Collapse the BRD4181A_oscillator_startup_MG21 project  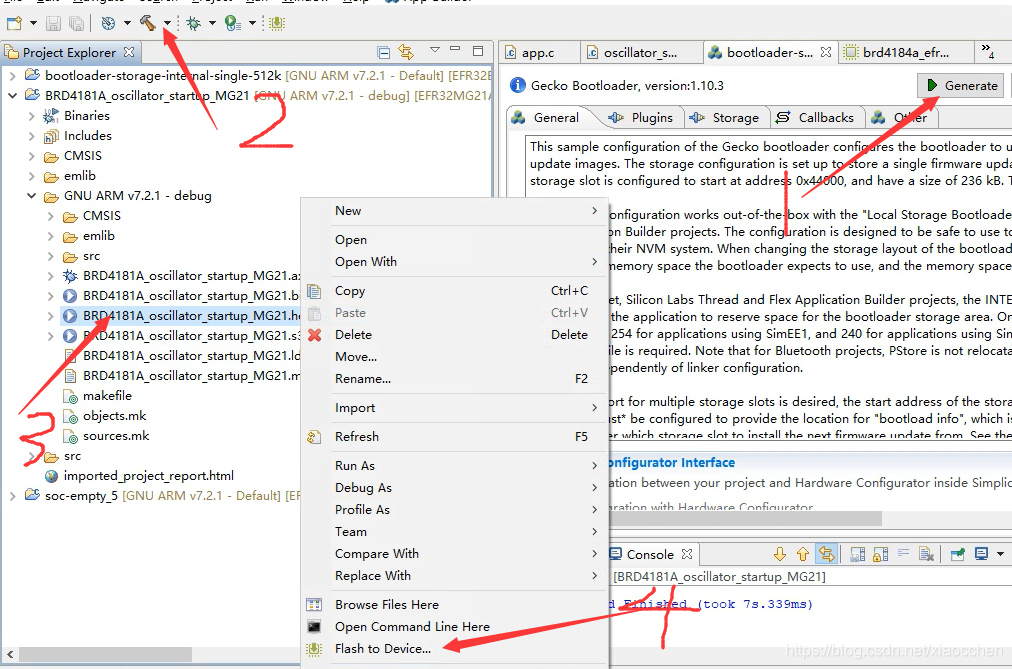click(x=12, y=96)
